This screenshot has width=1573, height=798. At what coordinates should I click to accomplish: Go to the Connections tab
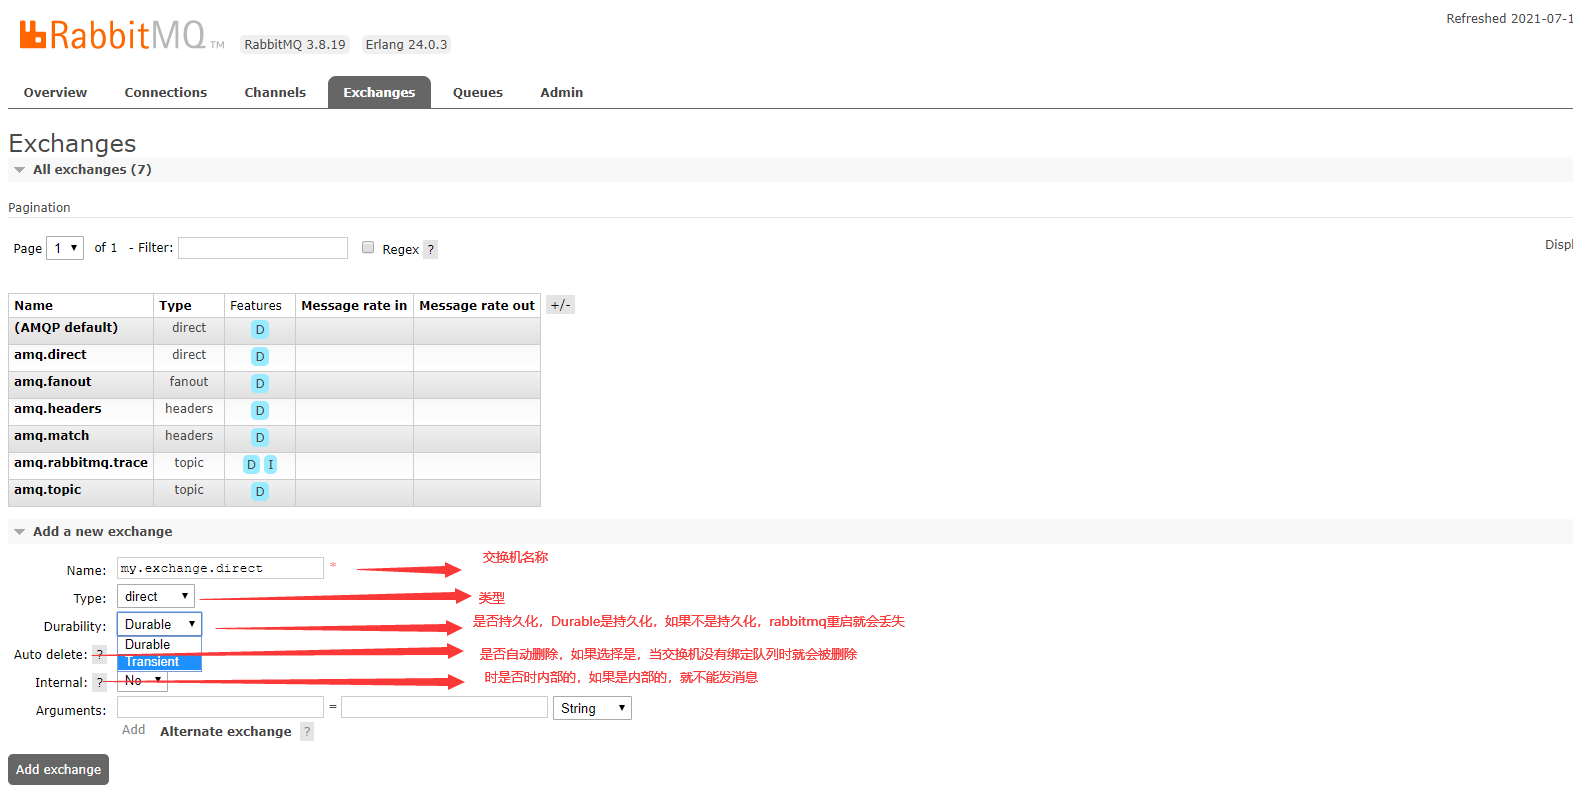(x=166, y=92)
